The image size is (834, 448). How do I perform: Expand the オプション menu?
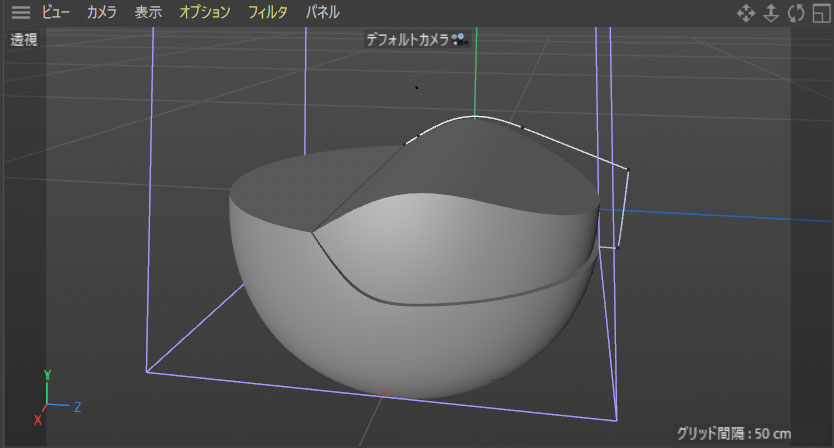tap(204, 13)
